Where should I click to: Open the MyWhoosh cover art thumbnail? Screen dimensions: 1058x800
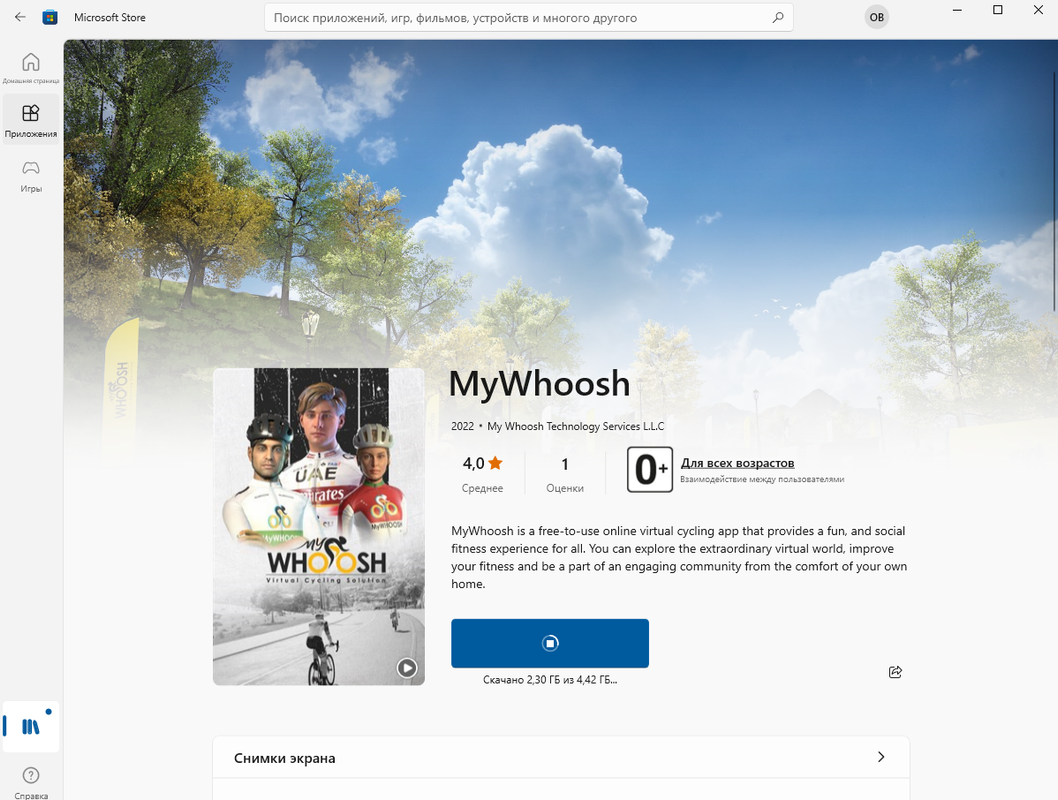click(318, 526)
